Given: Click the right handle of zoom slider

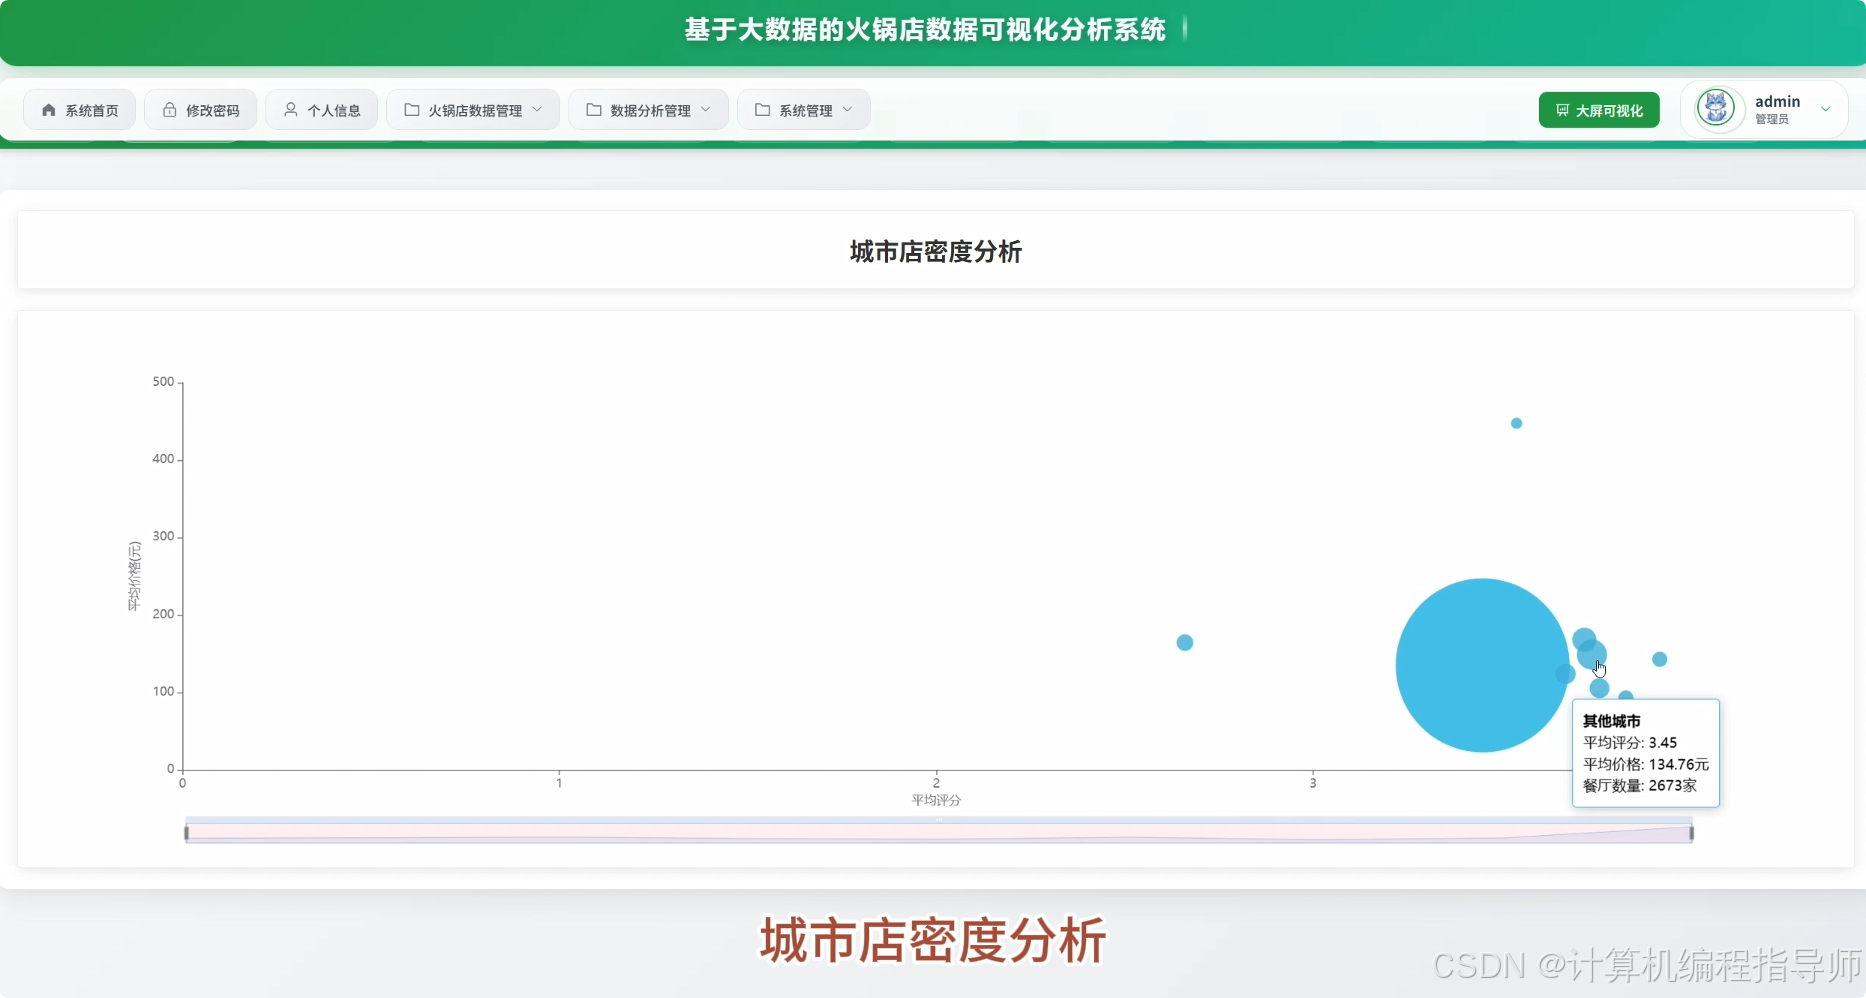Looking at the screenshot, I should coord(1691,833).
